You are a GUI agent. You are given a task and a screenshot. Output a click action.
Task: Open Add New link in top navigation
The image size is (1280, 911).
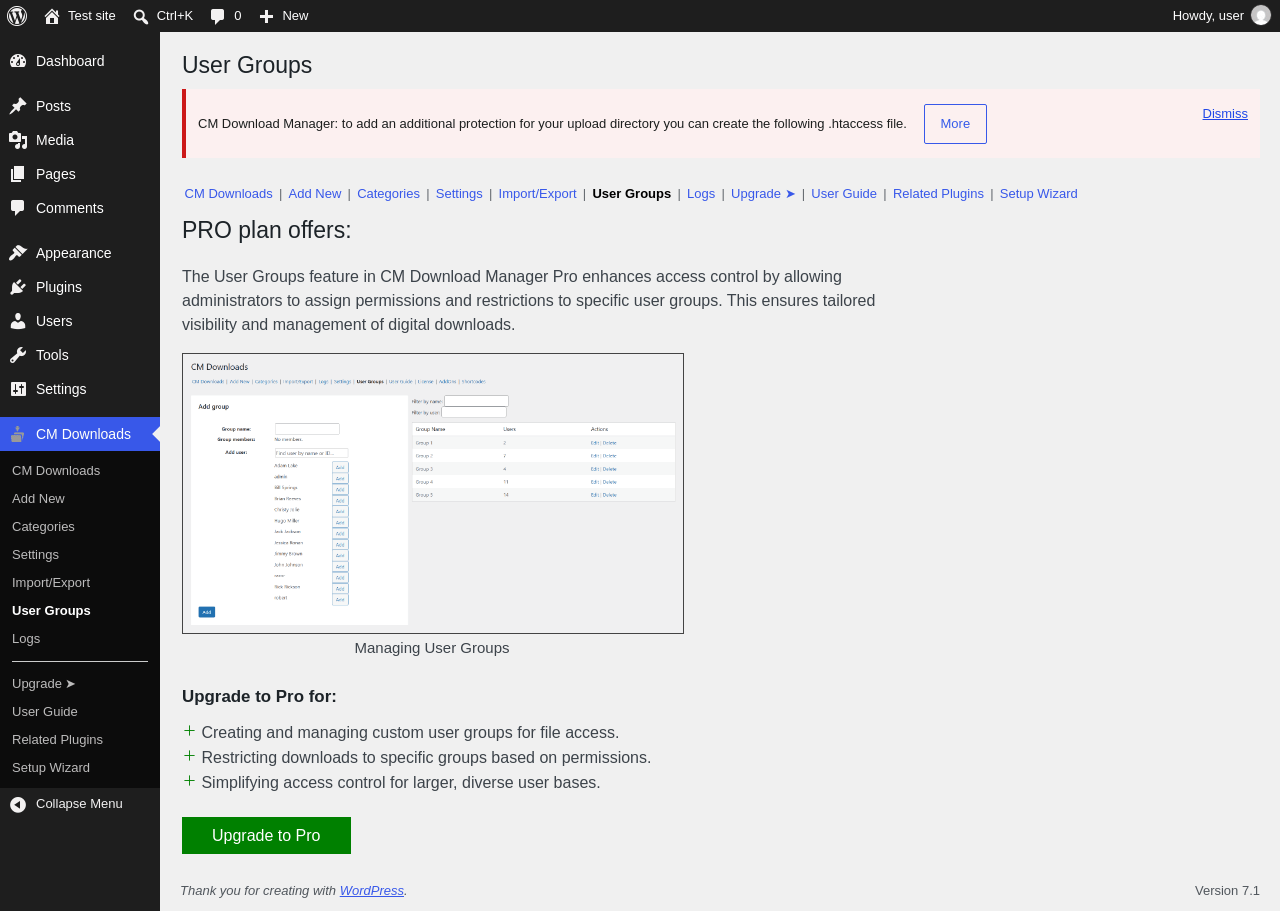click(x=315, y=194)
